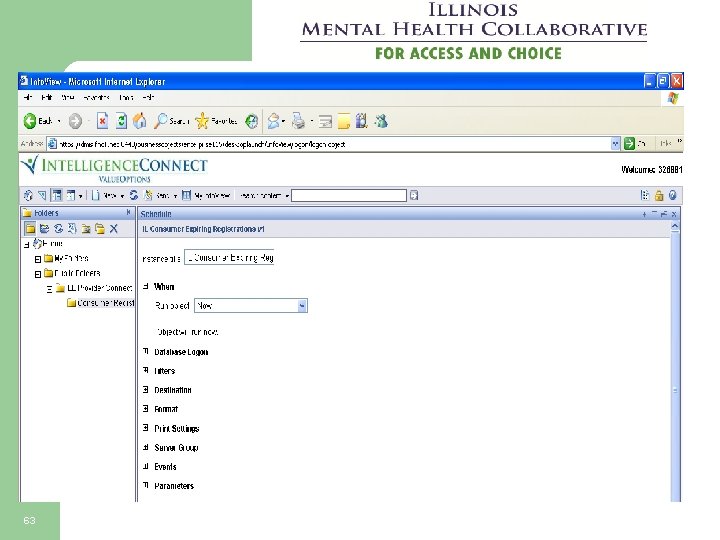Image resolution: width=720 pixels, height=540 pixels.
Task: Click the second icon in the InfoView toolbar
Action: pos(42,196)
